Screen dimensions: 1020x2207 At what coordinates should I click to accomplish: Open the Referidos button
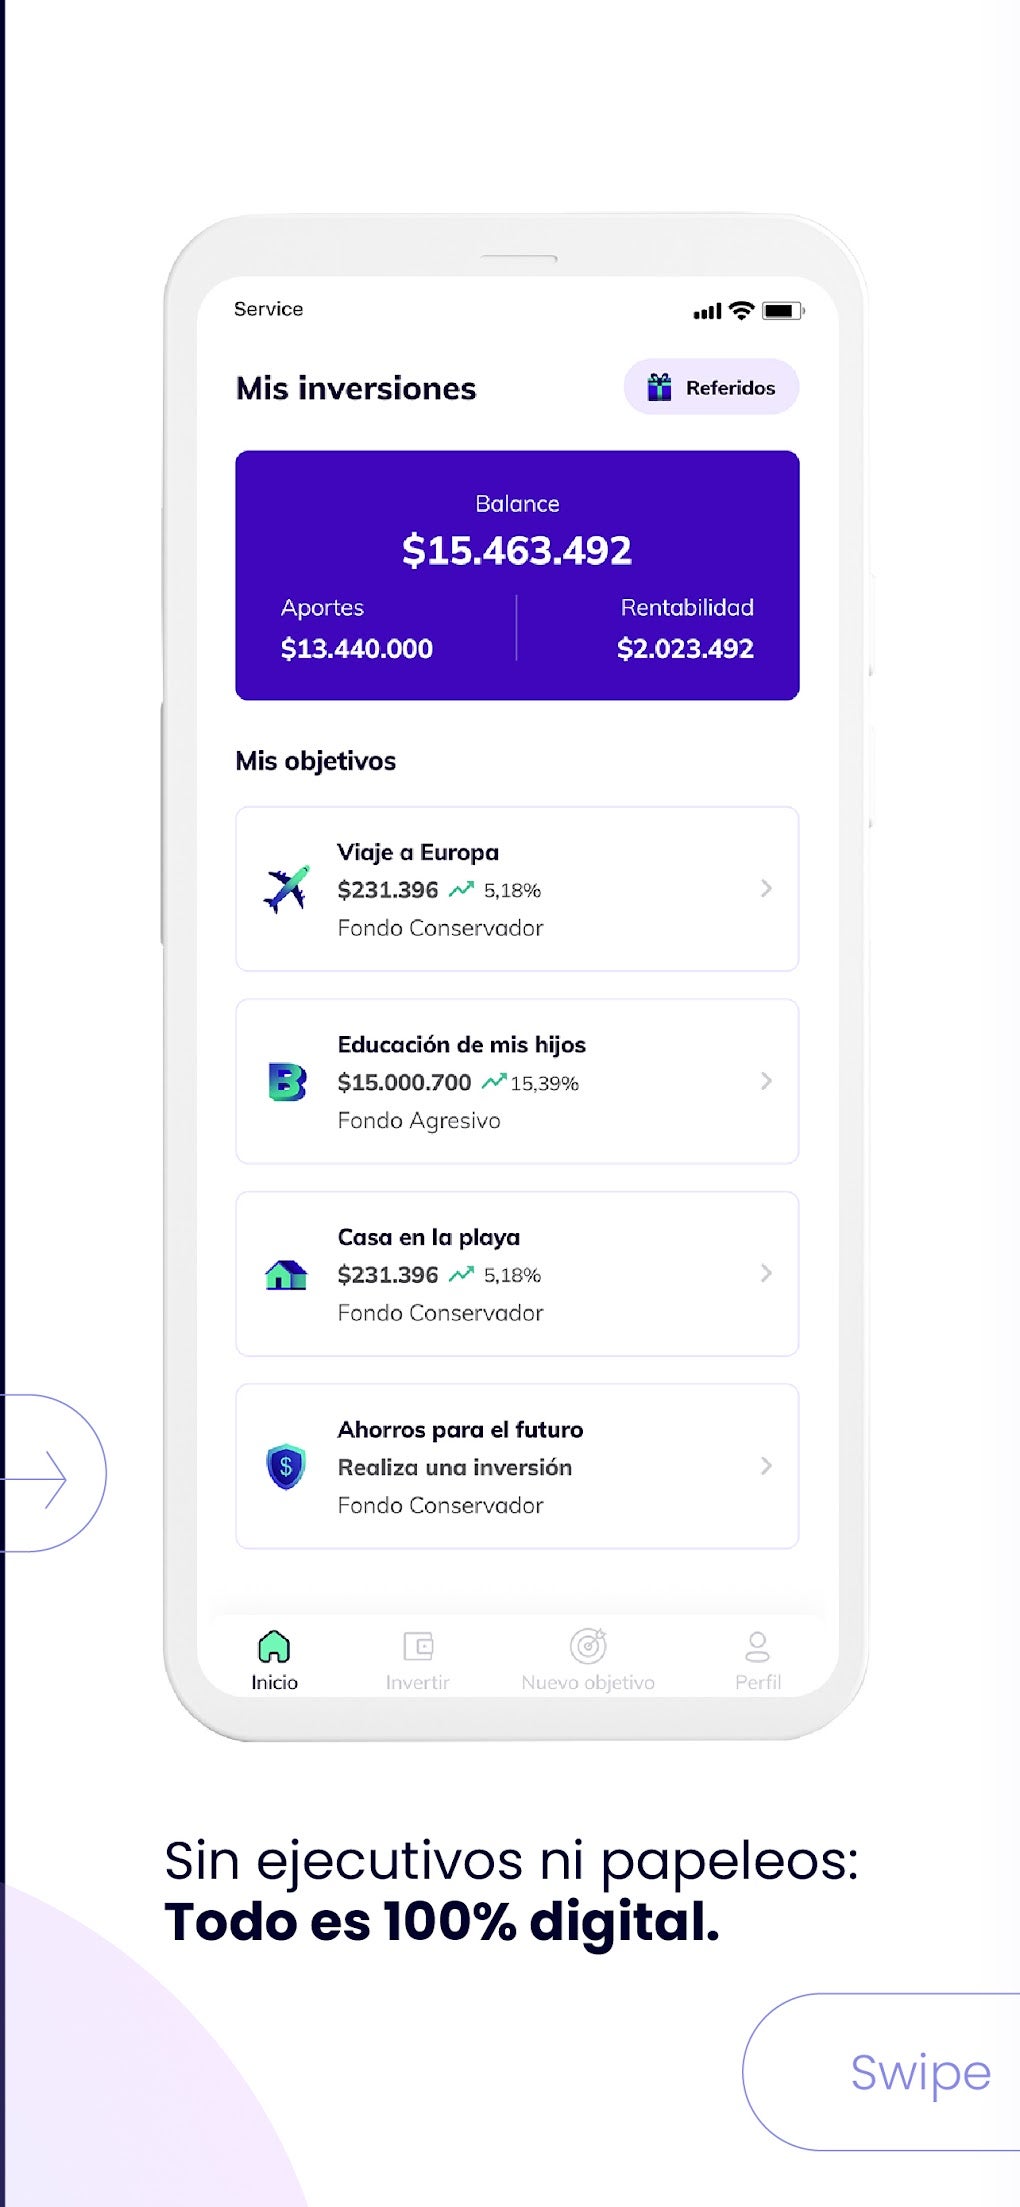pos(711,387)
